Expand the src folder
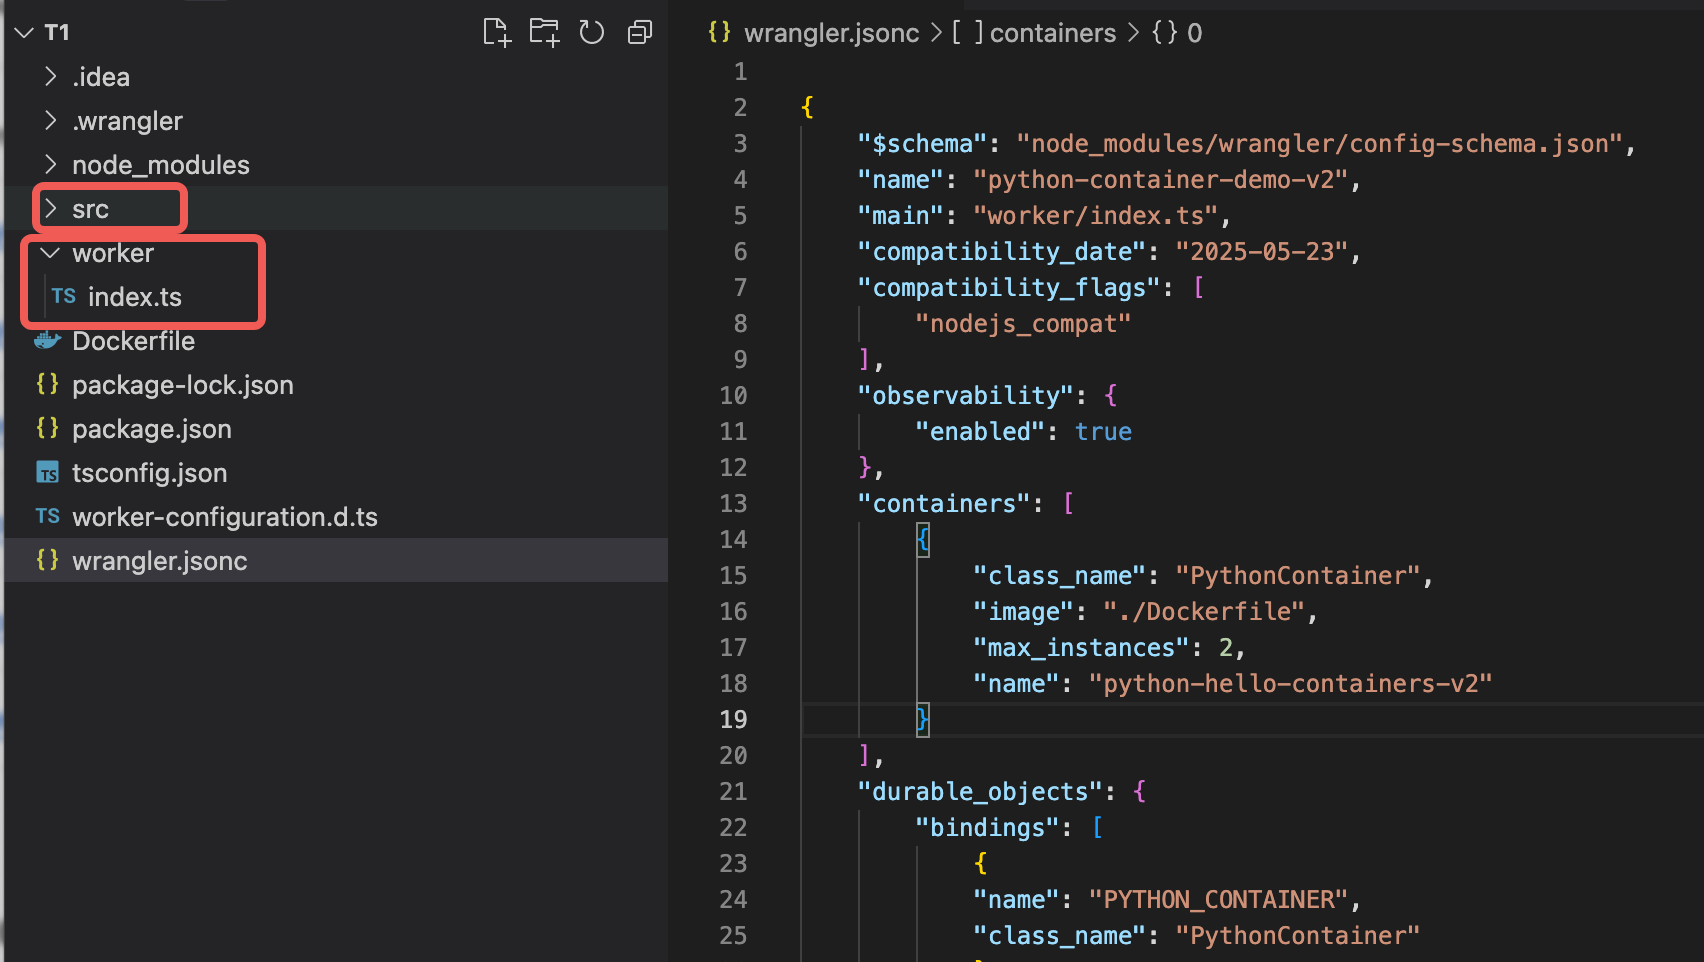Image resolution: width=1704 pixels, height=962 pixels. 90,209
